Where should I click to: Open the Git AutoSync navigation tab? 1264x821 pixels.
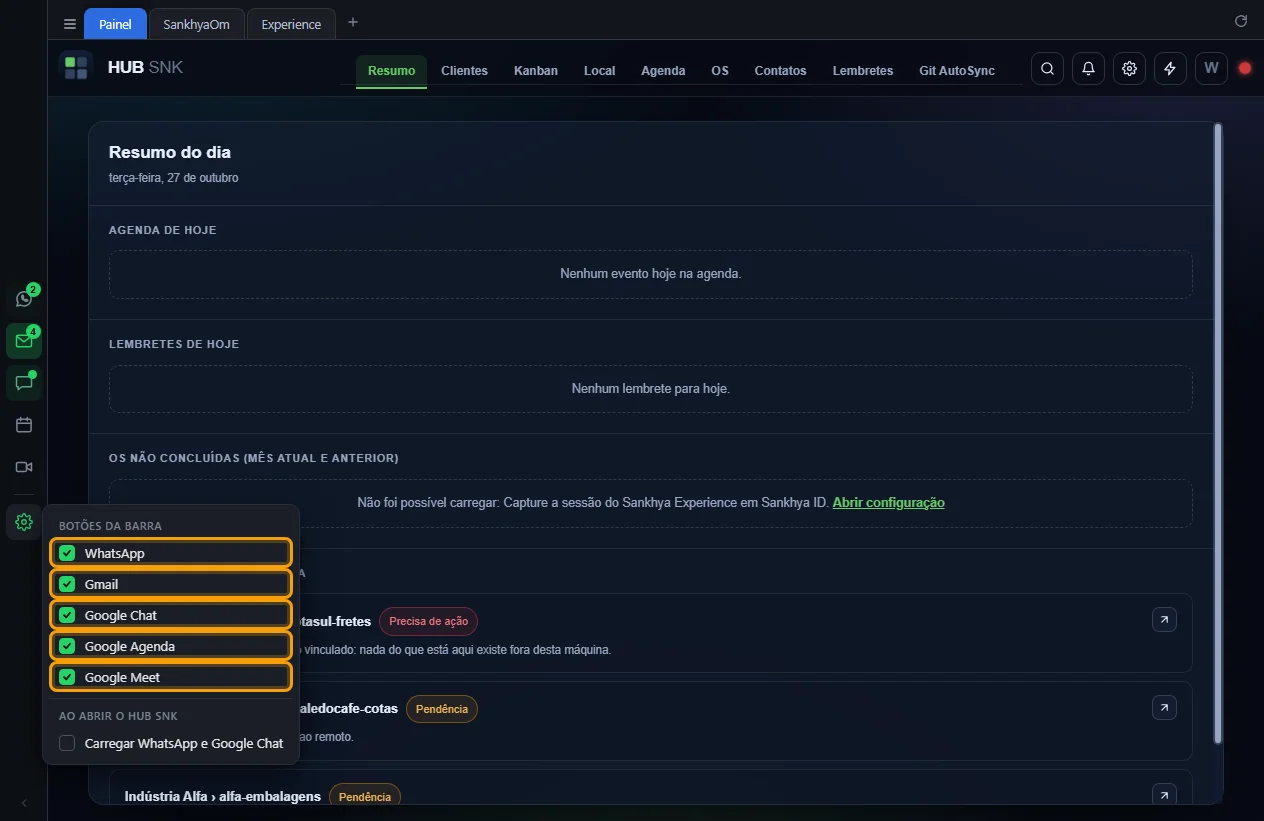coord(957,71)
